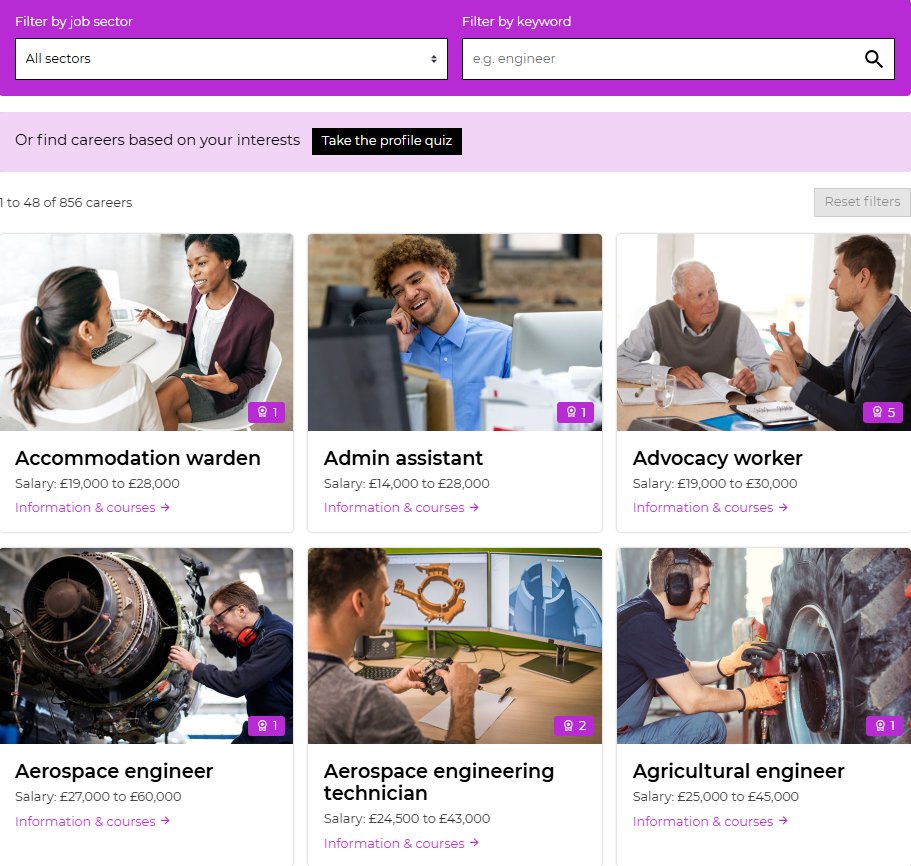Click the Aerospace engineering technician photo
Viewport: 911px width, 866px height.
tap(454, 645)
